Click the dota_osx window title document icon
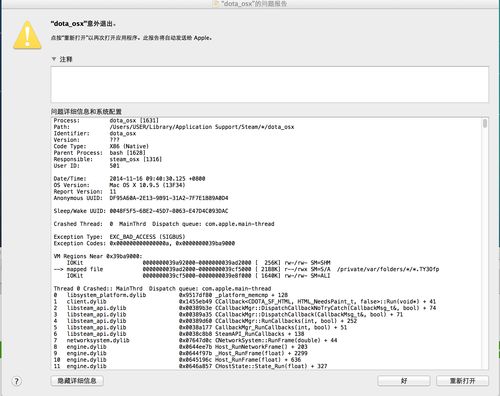 [x=216, y=4]
